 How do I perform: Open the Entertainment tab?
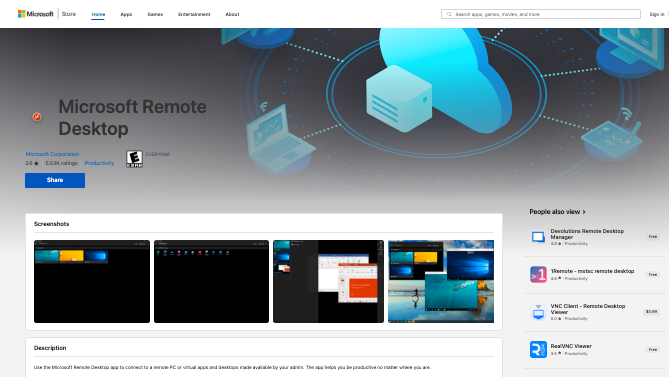click(194, 14)
